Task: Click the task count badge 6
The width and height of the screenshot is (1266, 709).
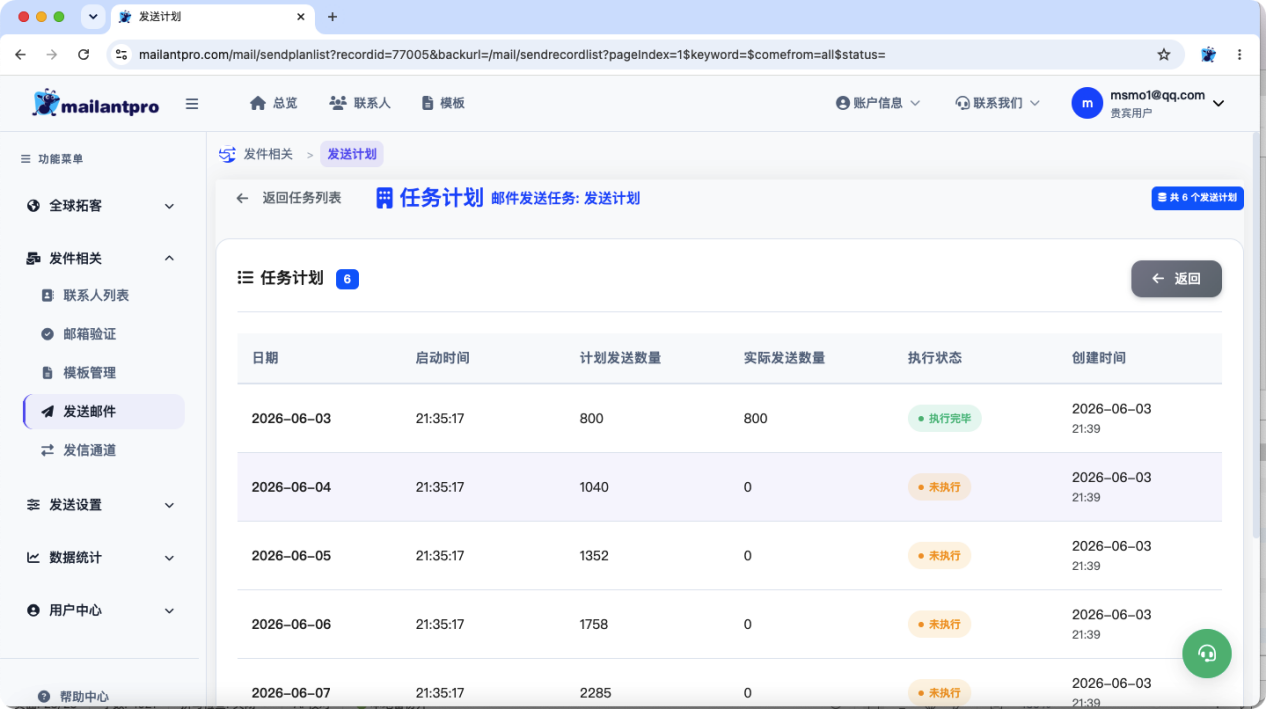Action: pyautogui.click(x=347, y=279)
